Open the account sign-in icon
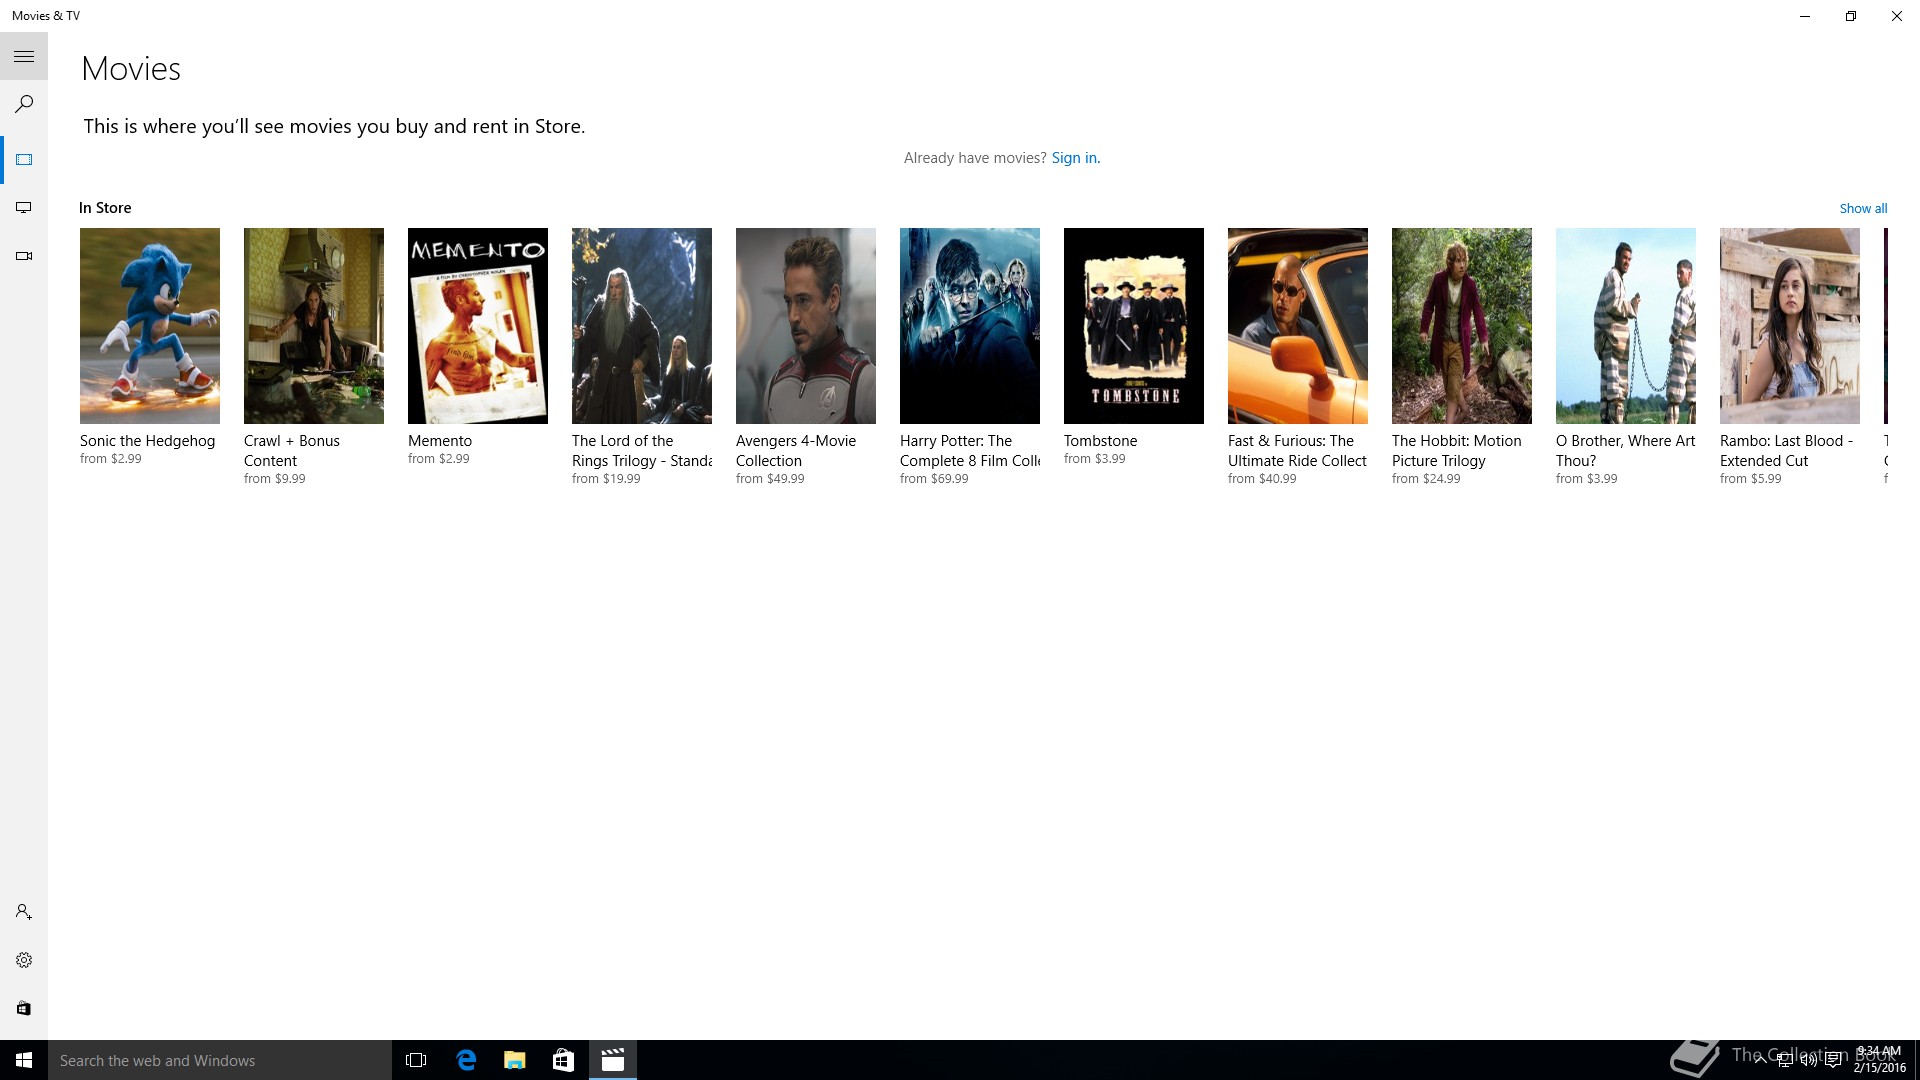The width and height of the screenshot is (1920, 1080). pos(24,912)
